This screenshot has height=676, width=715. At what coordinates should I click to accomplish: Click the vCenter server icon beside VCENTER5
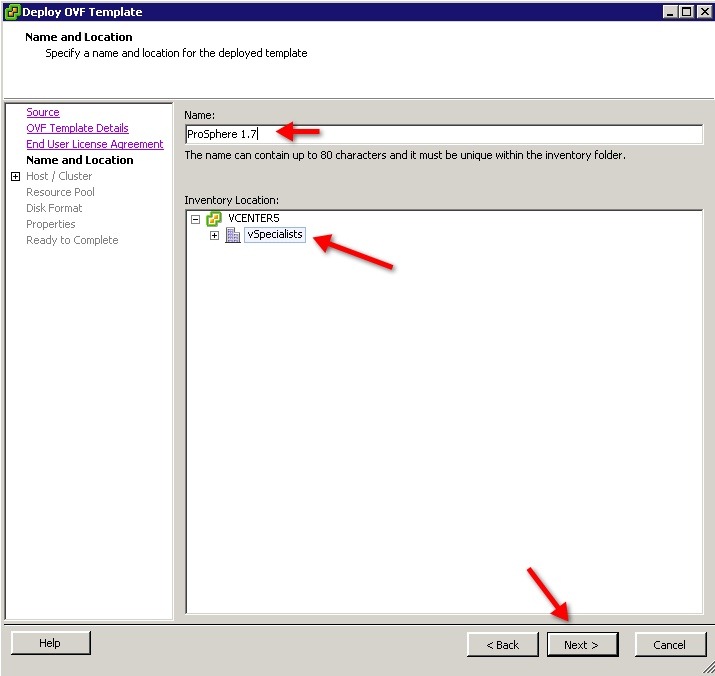click(x=213, y=219)
